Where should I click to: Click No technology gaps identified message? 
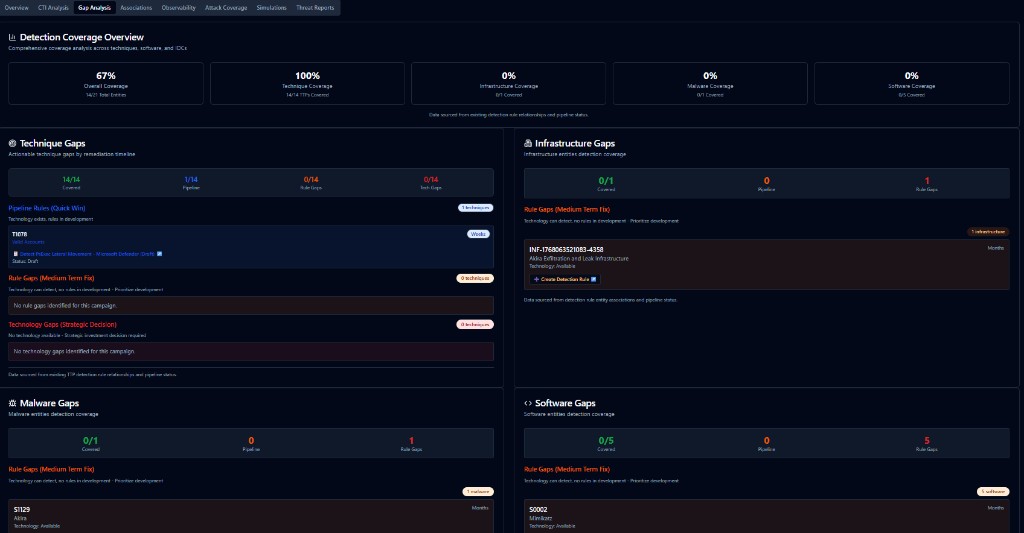(x=251, y=351)
